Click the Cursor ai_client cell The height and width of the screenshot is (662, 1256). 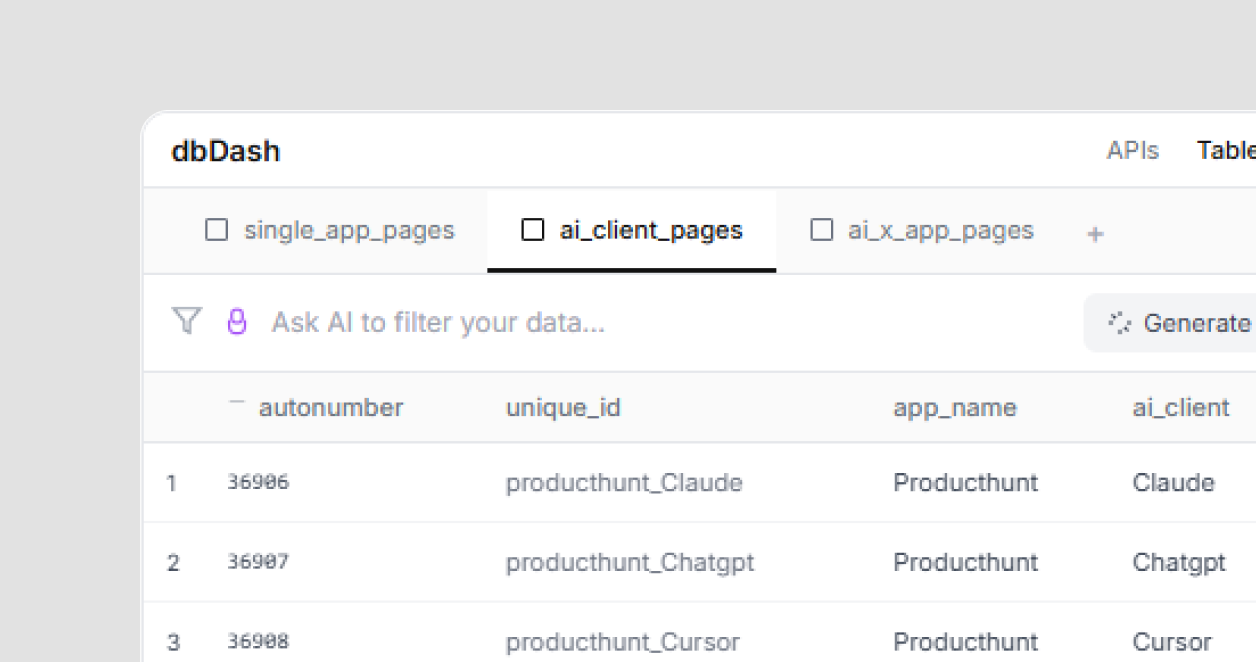point(1172,642)
